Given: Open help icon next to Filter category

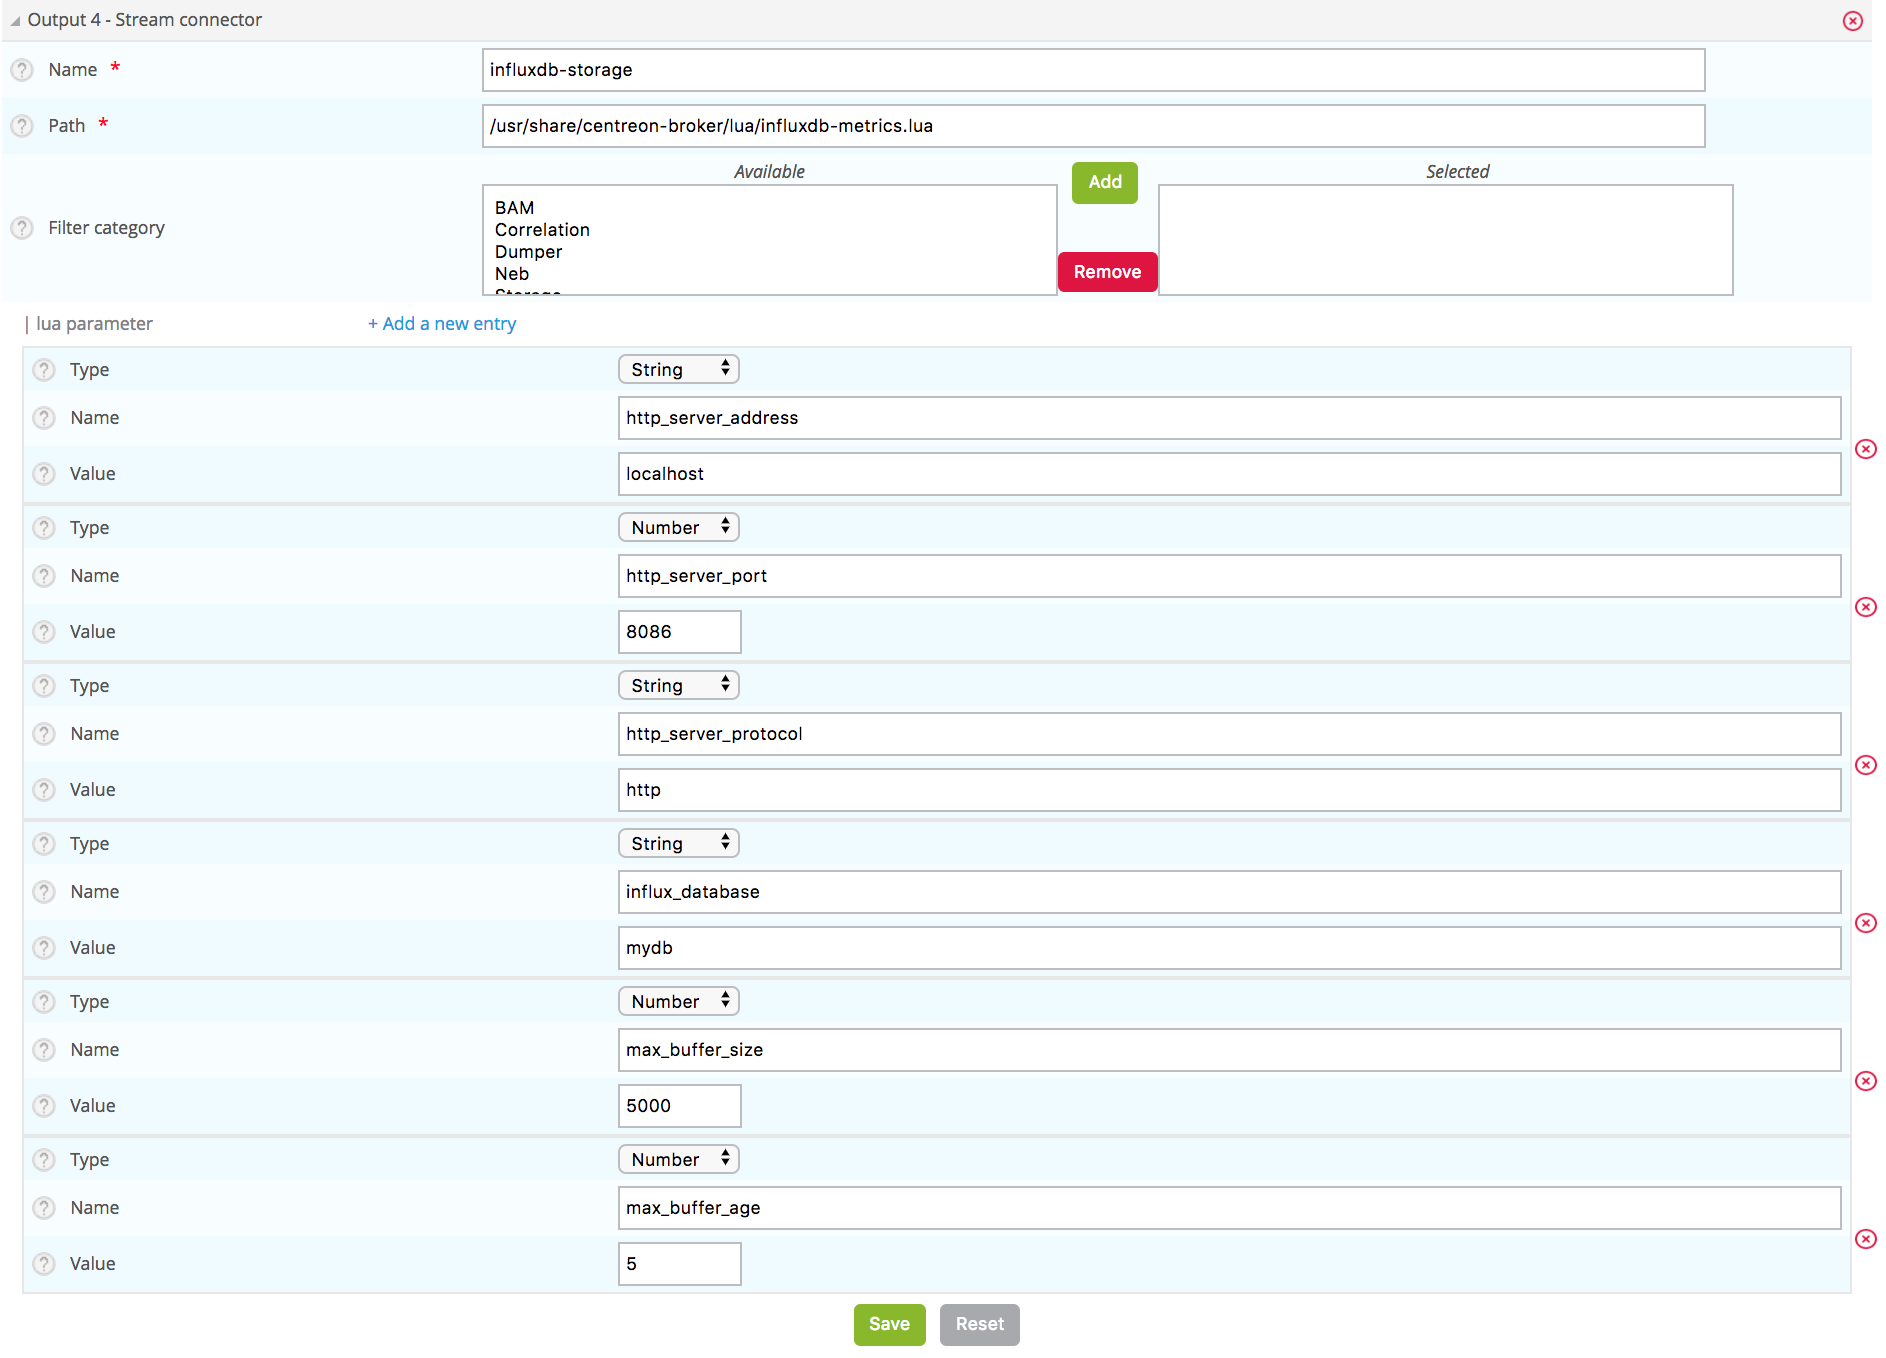Looking at the screenshot, I should [22, 228].
